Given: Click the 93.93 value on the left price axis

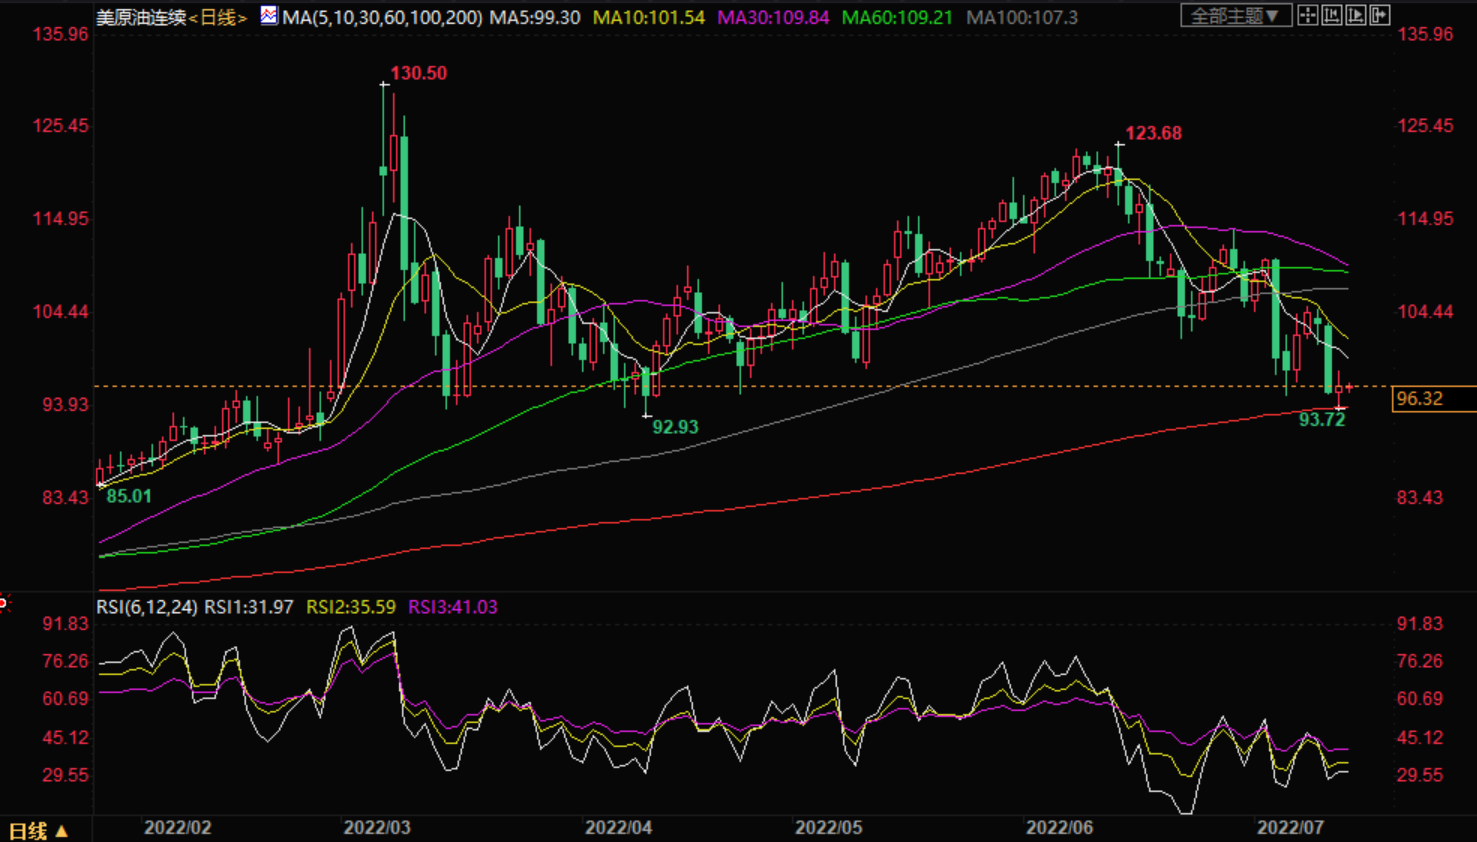Looking at the screenshot, I should (x=65, y=405).
